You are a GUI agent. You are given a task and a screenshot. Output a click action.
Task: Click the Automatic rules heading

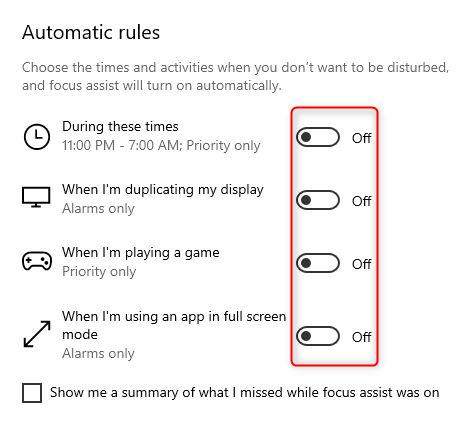(x=91, y=33)
